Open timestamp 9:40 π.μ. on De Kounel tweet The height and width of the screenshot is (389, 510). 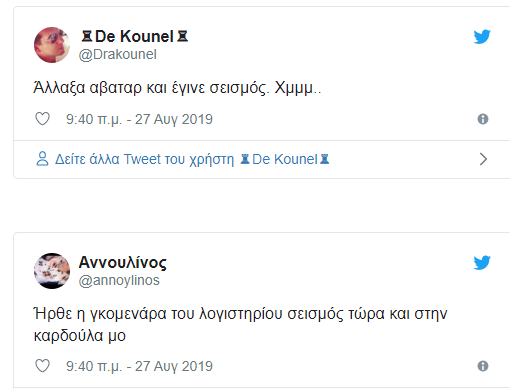pos(139,119)
